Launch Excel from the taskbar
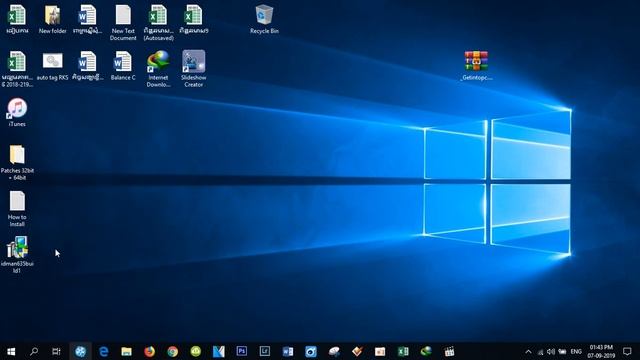The image size is (640, 360). (403, 351)
